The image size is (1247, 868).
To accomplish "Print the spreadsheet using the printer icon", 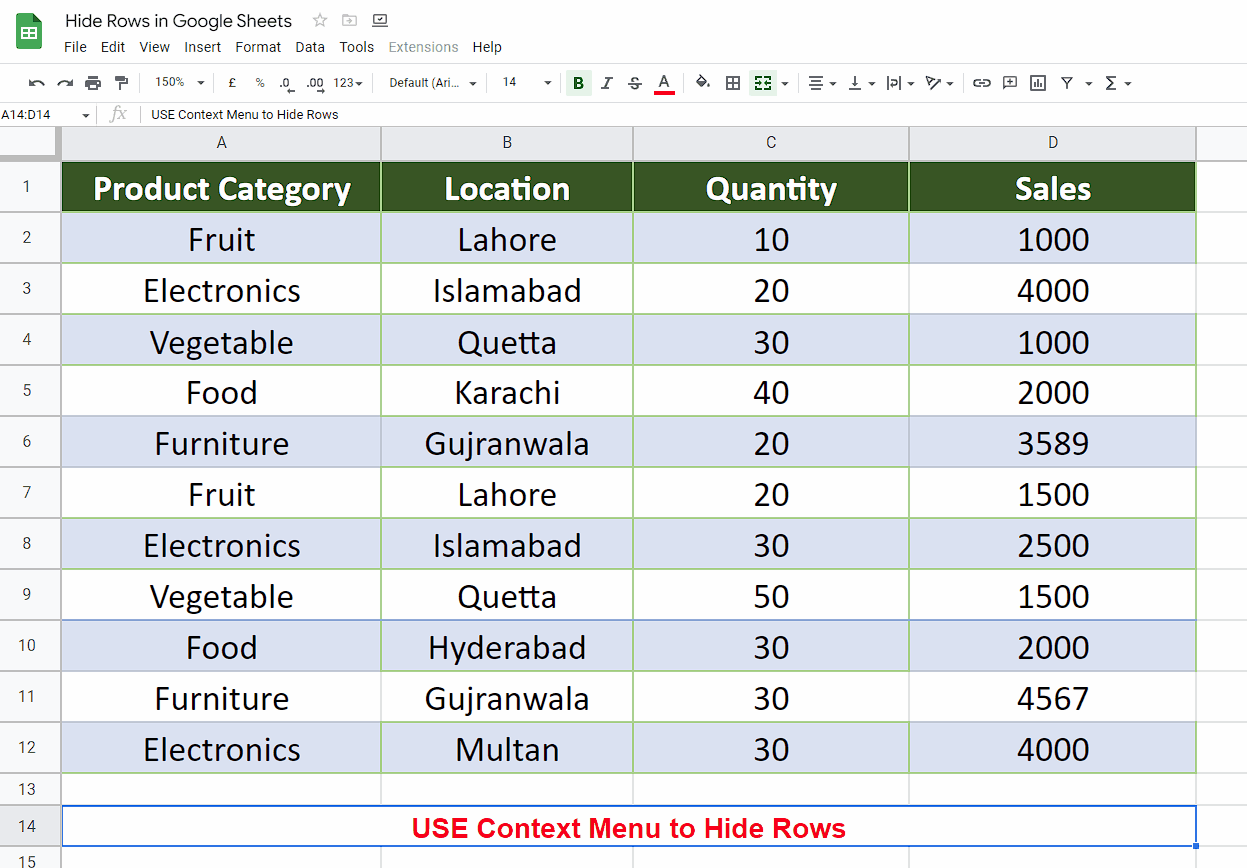I will tap(93, 83).
